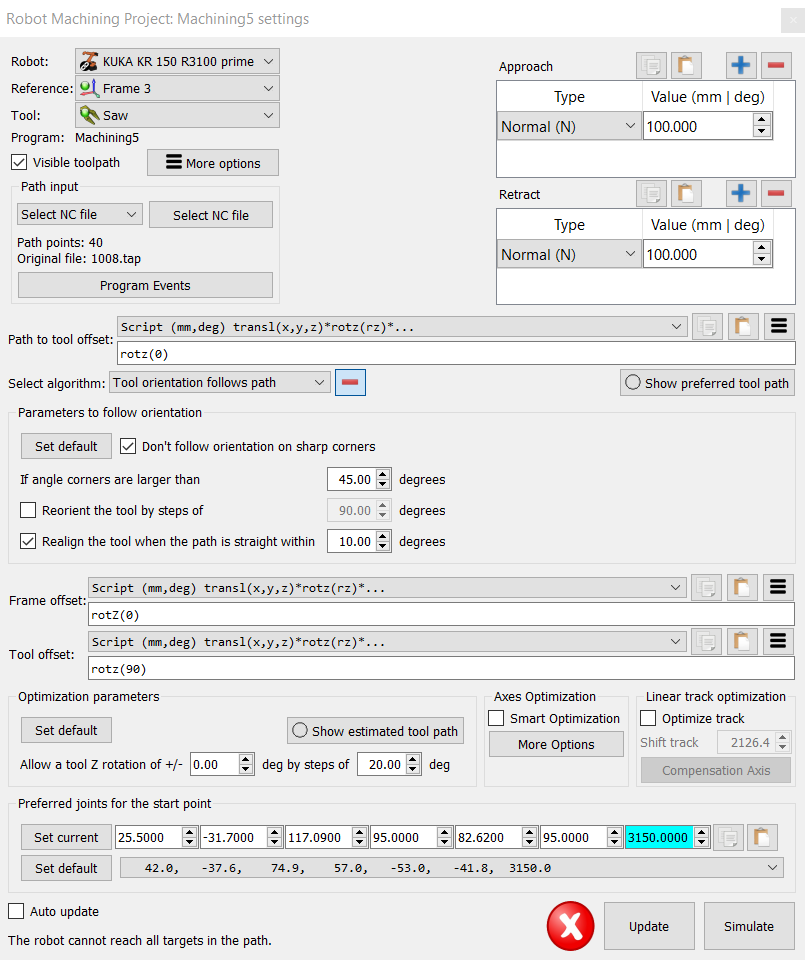This screenshot has height=960, width=805.
Task: Click the cyan highlighted 3150.0000 joint field
Action: pos(659,837)
